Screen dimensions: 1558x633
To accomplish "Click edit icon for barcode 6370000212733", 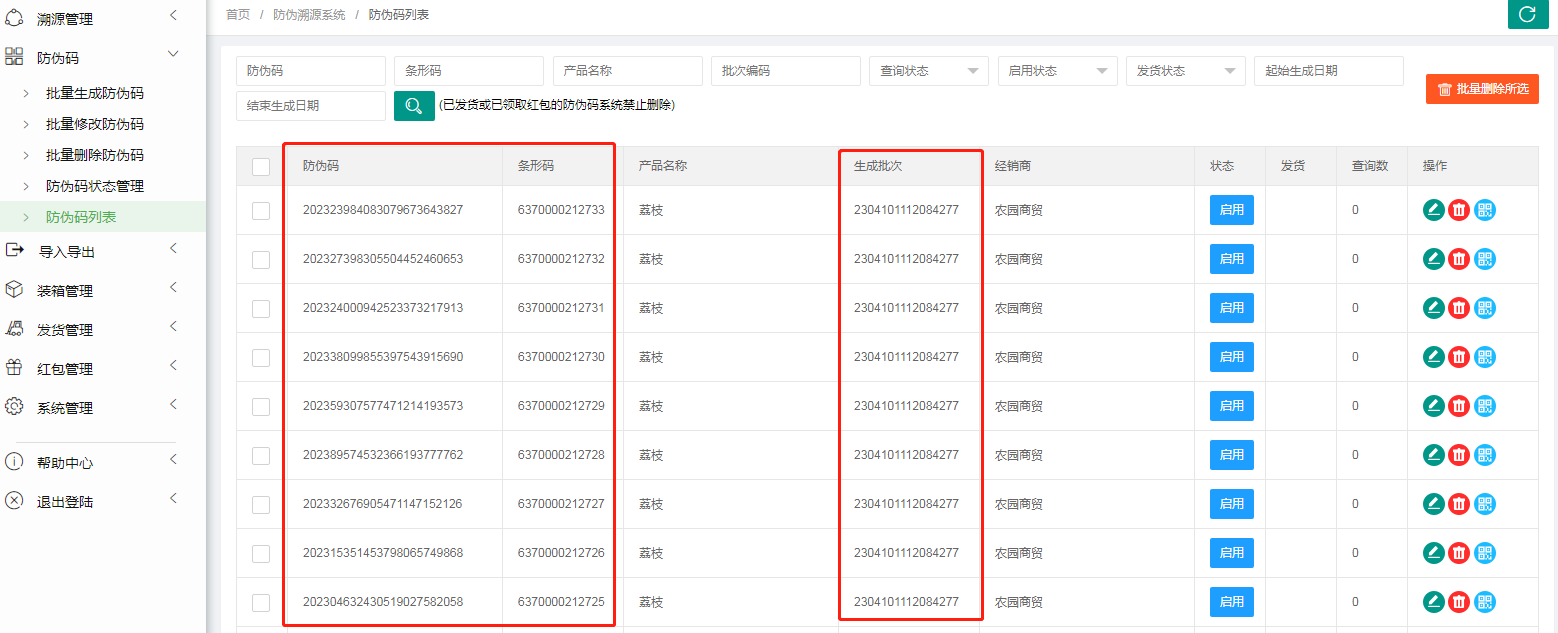I will (1433, 210).
